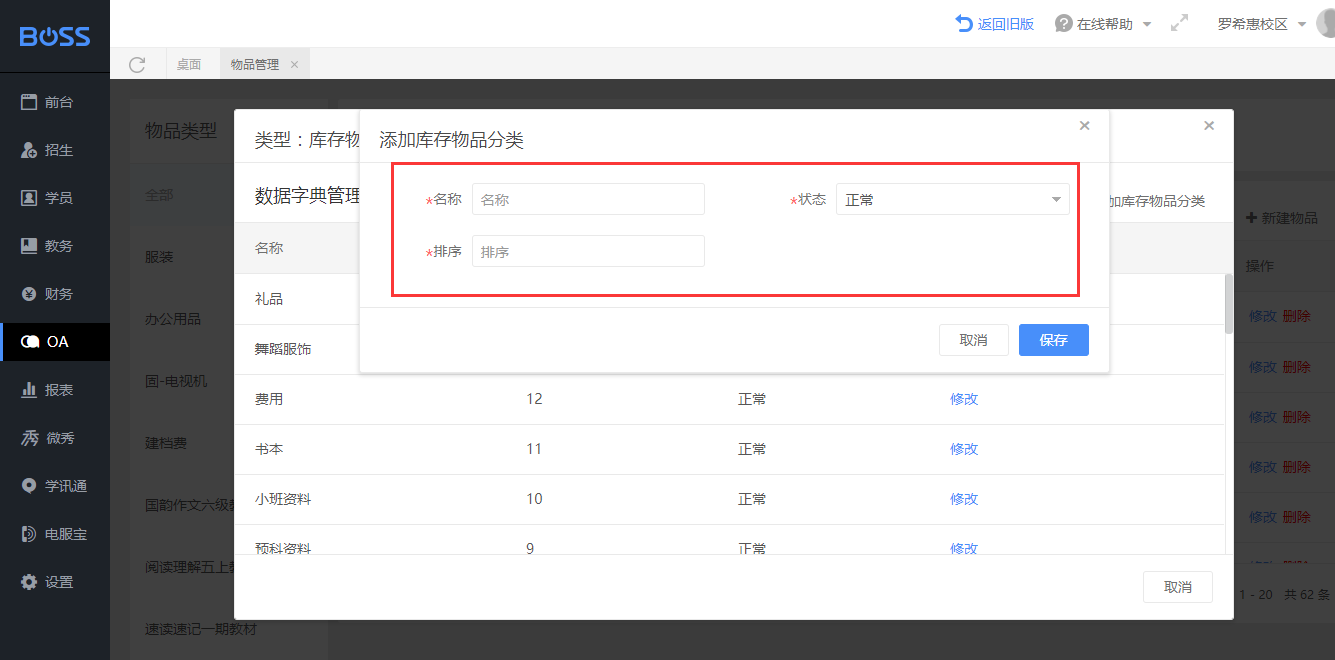Focus the 名称 input field
Viewport: 1335px width, 660px height.
[x=588, y=199]
